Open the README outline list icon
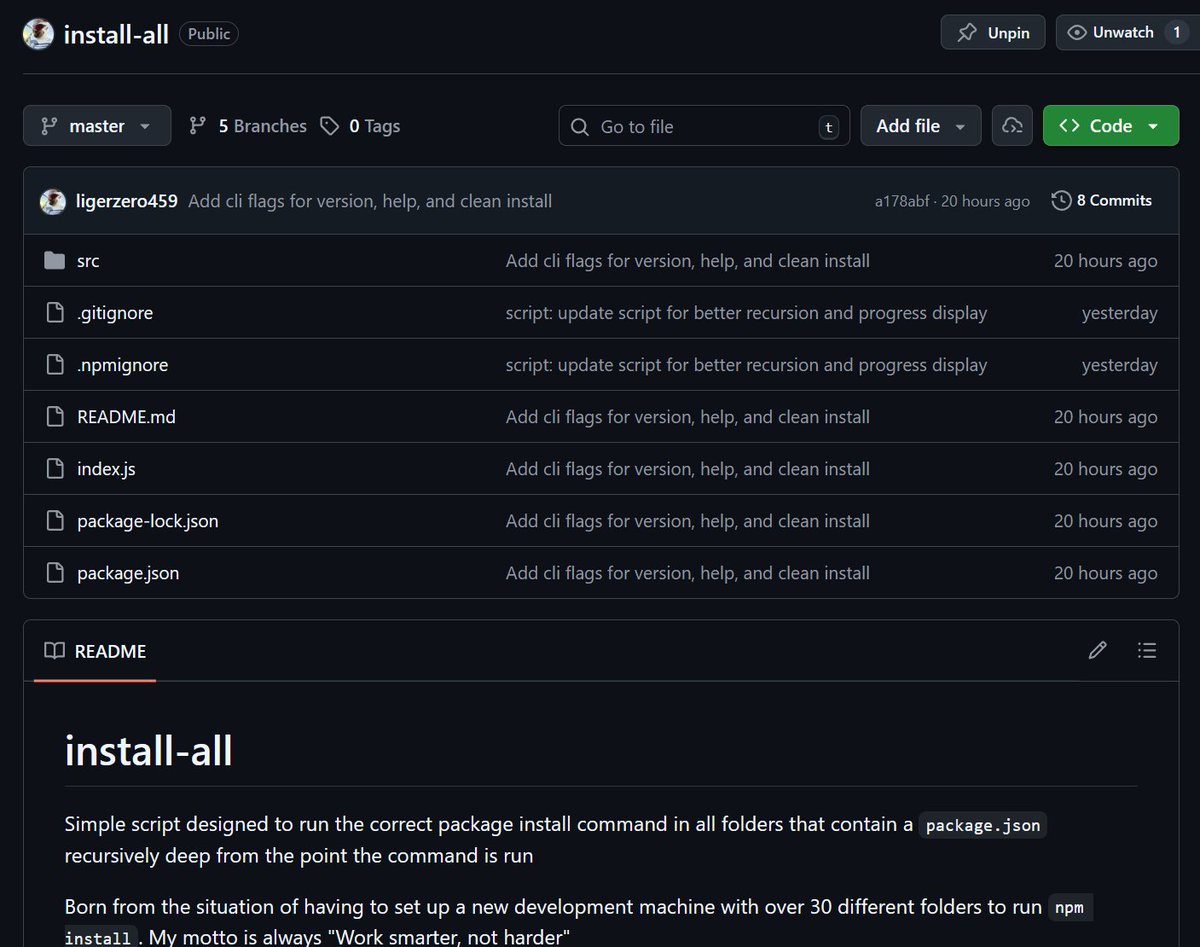This screenshot has width=1200, height=947. pos(1147,651)
